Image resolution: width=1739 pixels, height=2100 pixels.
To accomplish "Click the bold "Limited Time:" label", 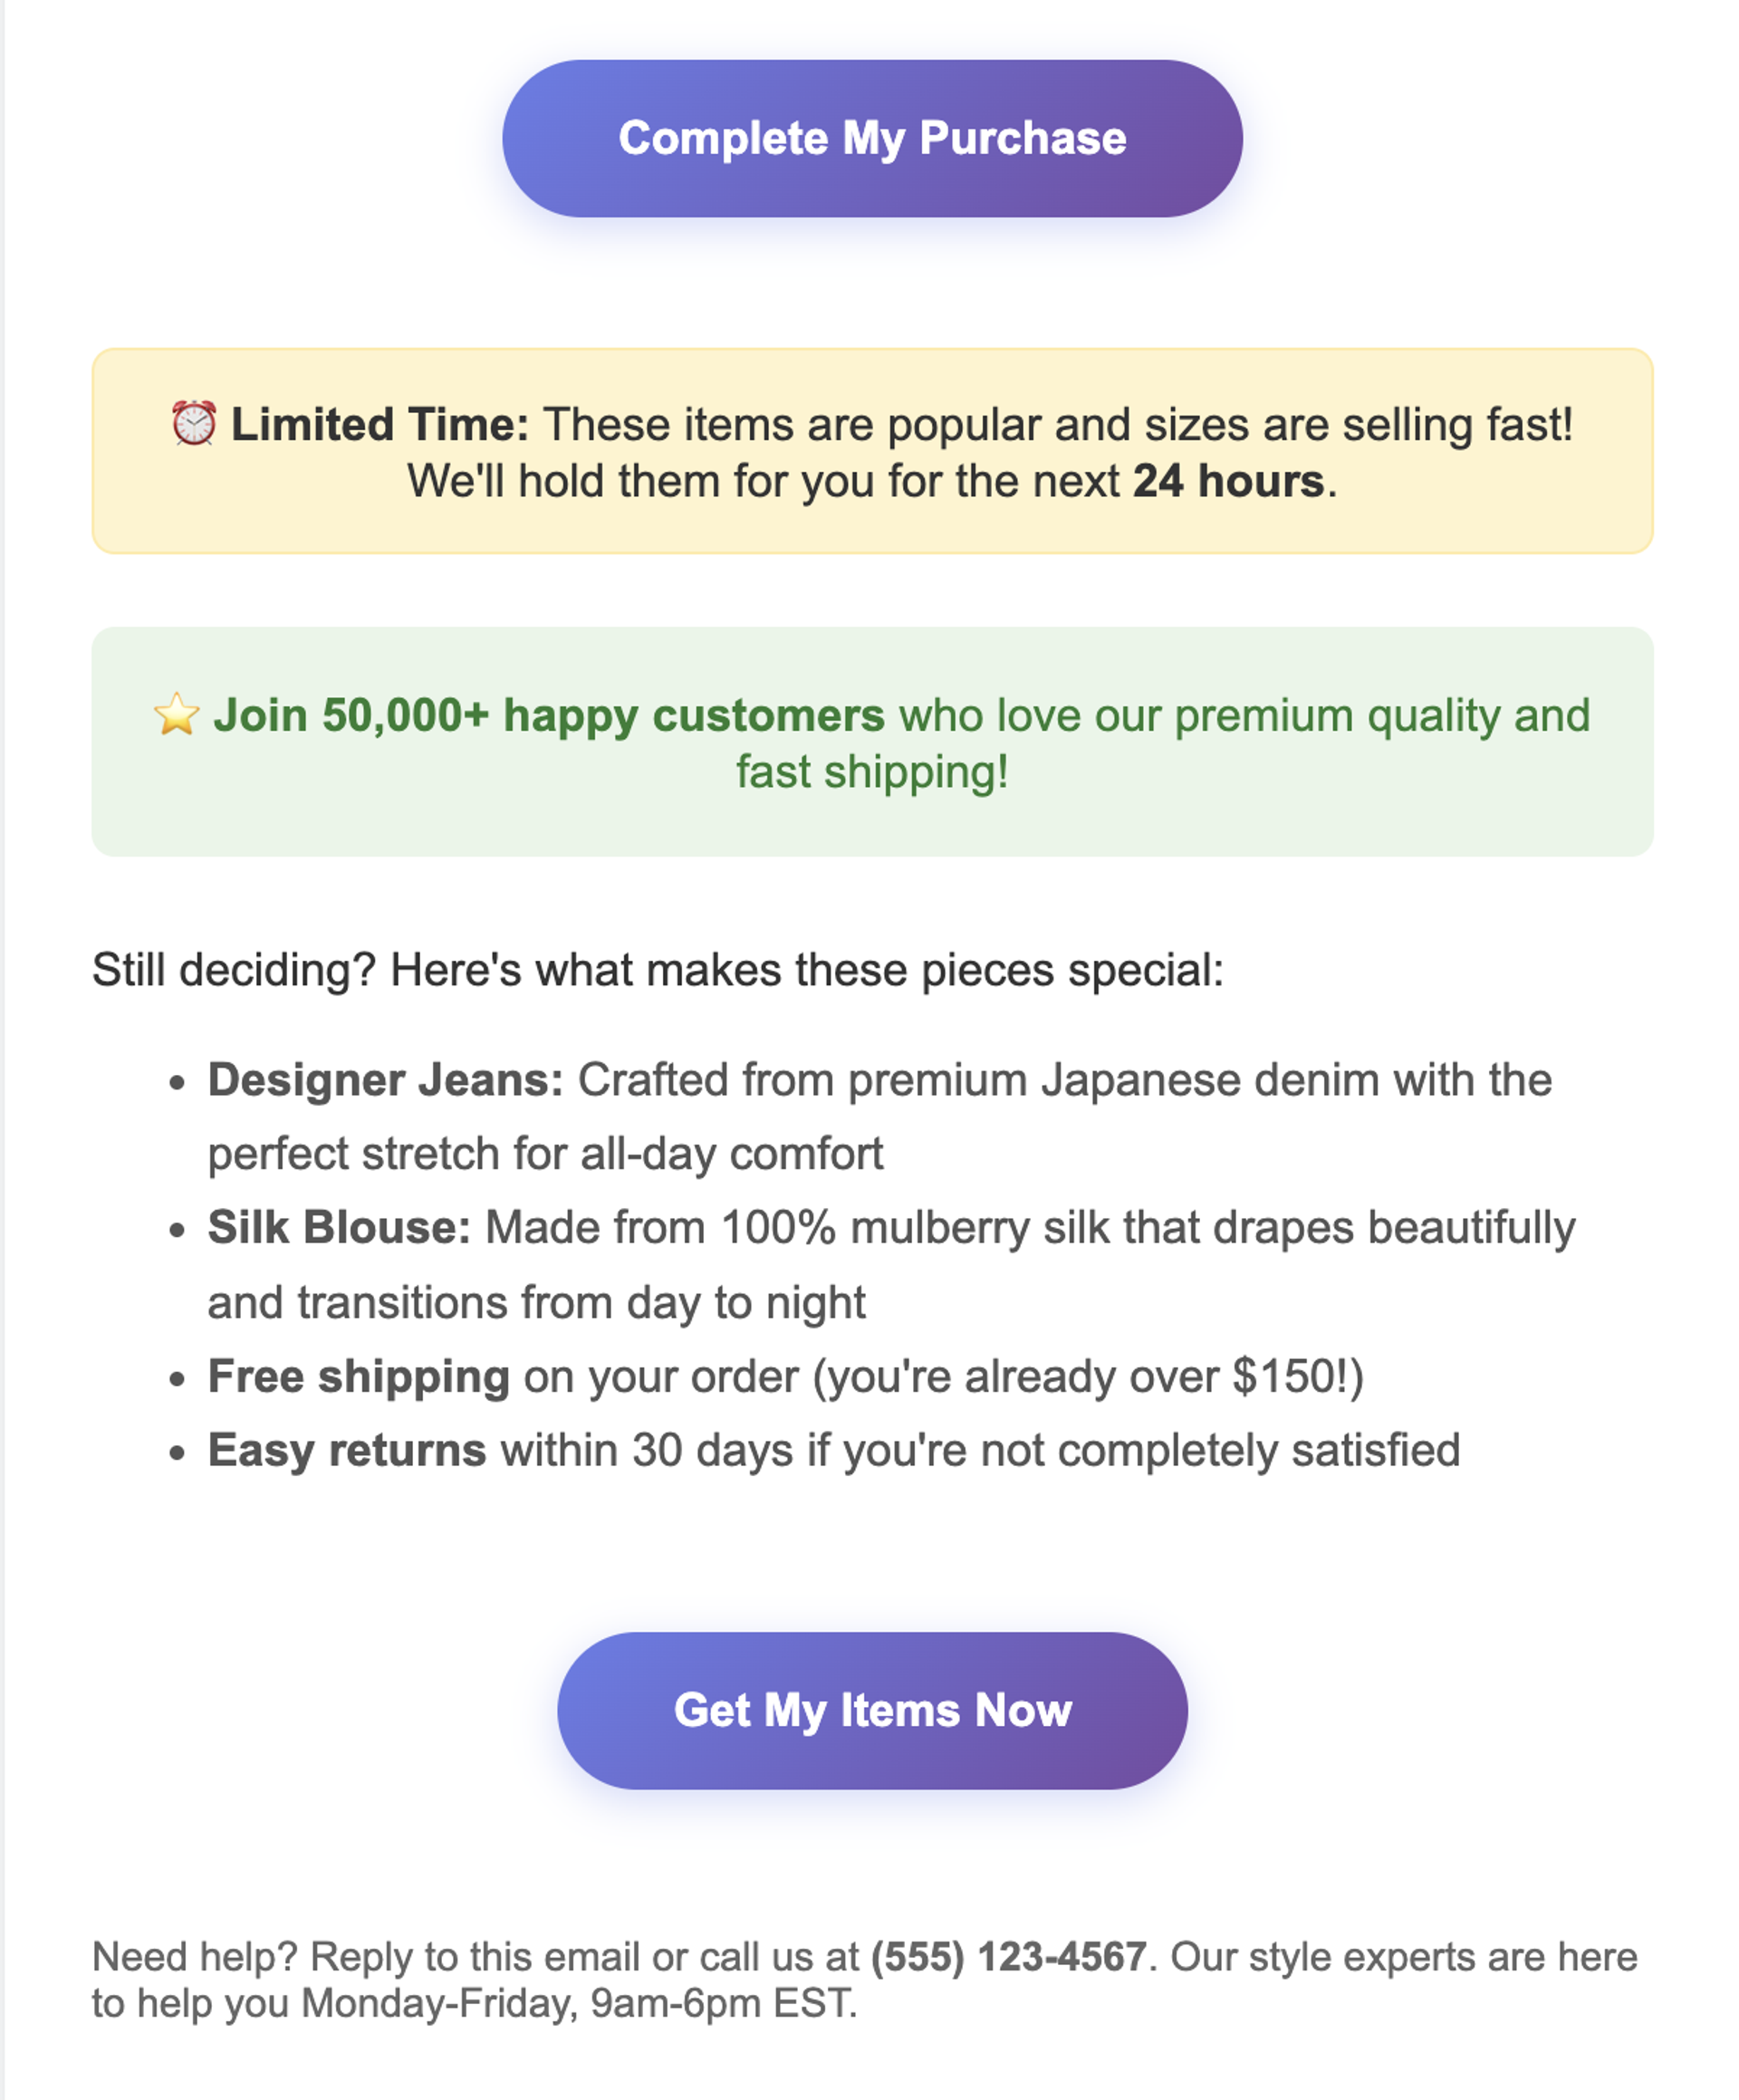I will (380, 425).
